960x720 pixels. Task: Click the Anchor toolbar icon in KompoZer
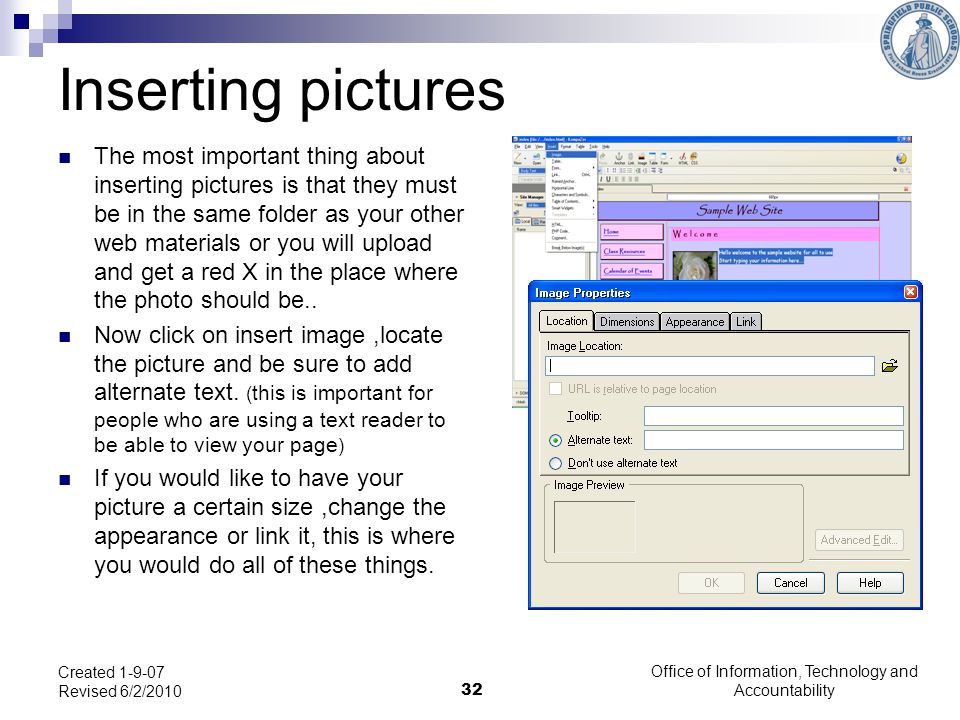(x=620, y=159)
